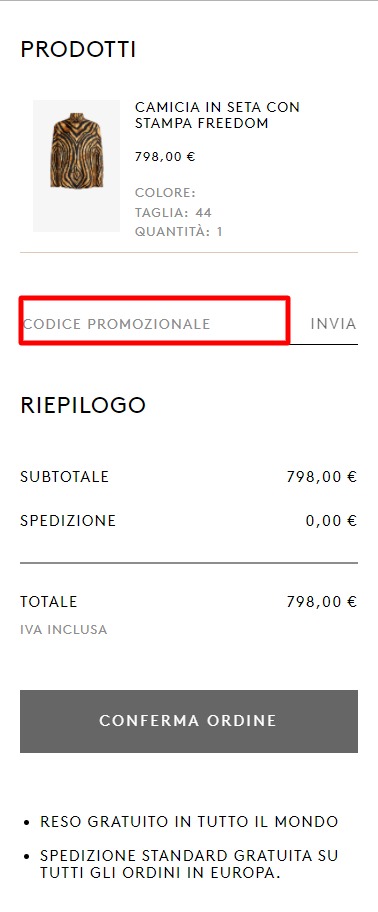This screenshot has height=912, width=378.
Task: Select the Spedizione standard gratuita note
Action: [x=189, y=864]
